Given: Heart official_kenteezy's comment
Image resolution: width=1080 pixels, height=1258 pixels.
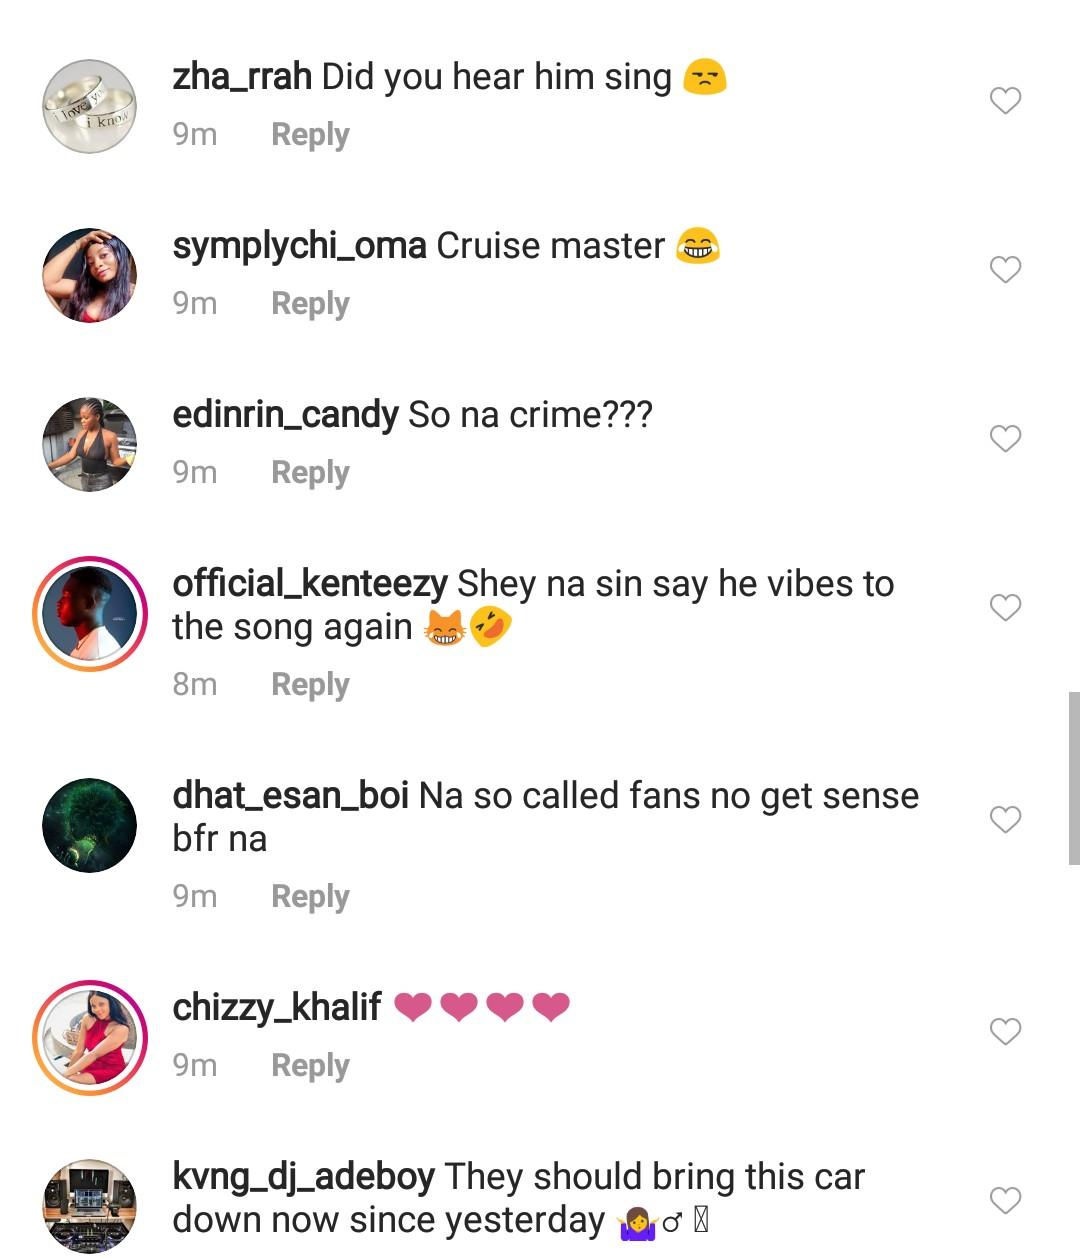Looking at the screenshot, I should click(x=1005, y=608).
